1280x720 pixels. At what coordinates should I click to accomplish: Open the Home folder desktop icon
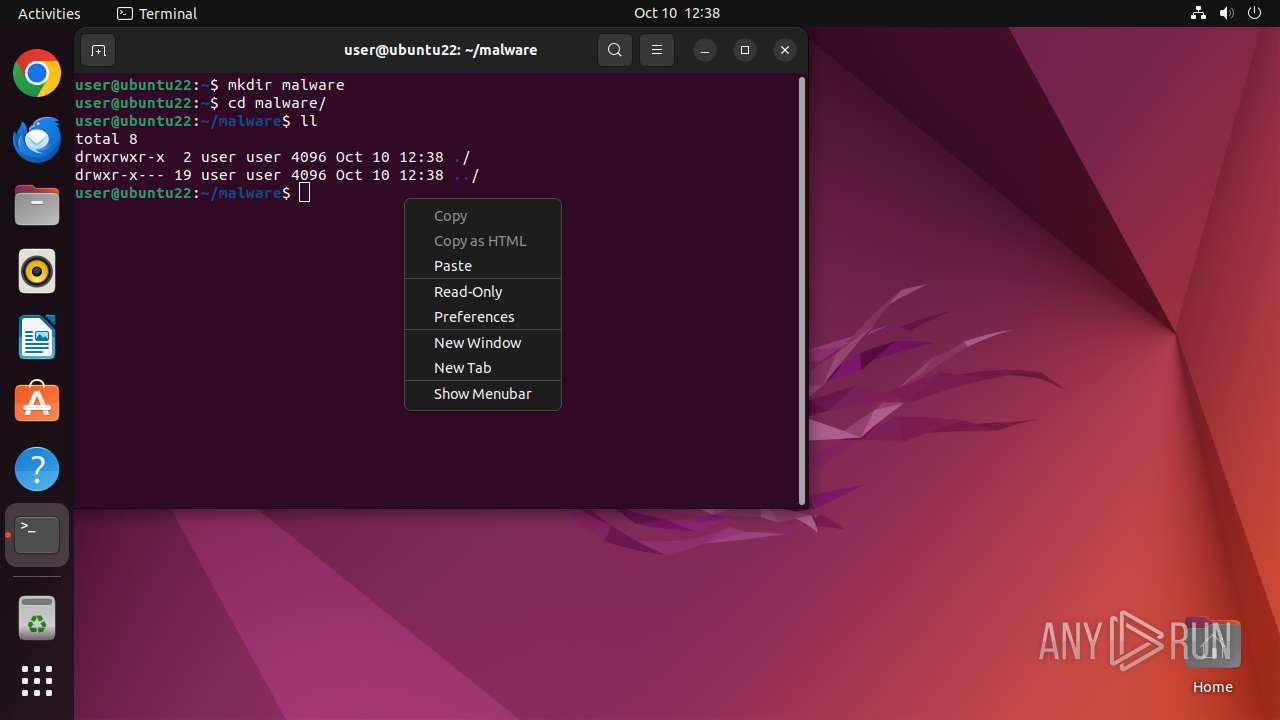(1212, 654)
